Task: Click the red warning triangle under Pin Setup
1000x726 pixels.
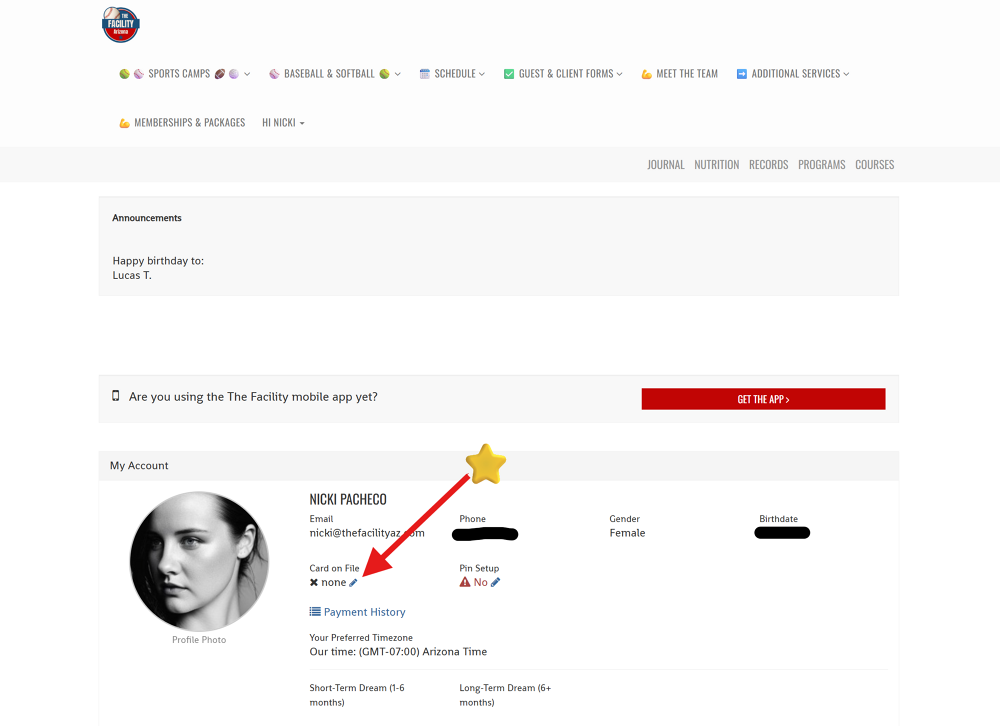Action: [465, 582]
